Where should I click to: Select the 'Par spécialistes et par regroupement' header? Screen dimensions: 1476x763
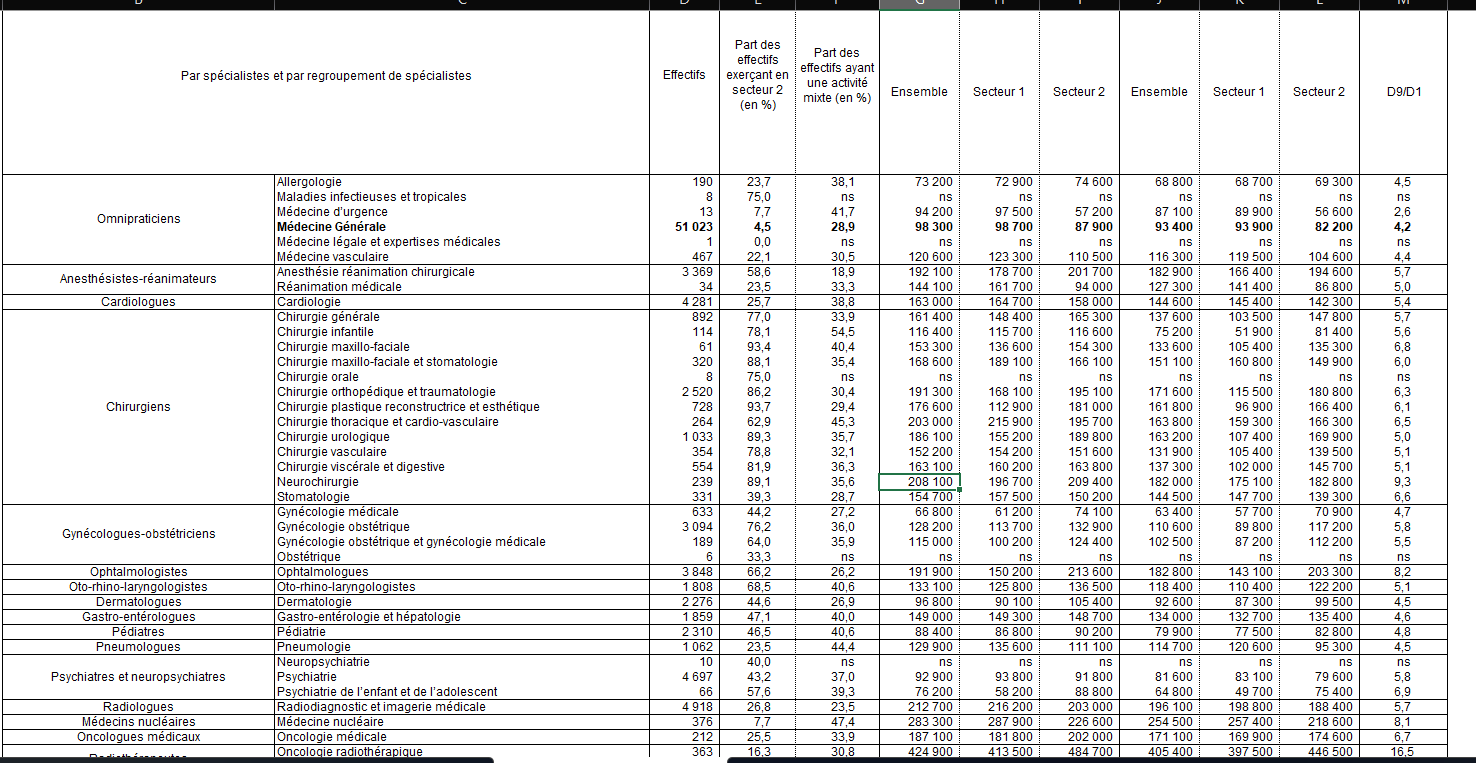[x=326, y=76]
